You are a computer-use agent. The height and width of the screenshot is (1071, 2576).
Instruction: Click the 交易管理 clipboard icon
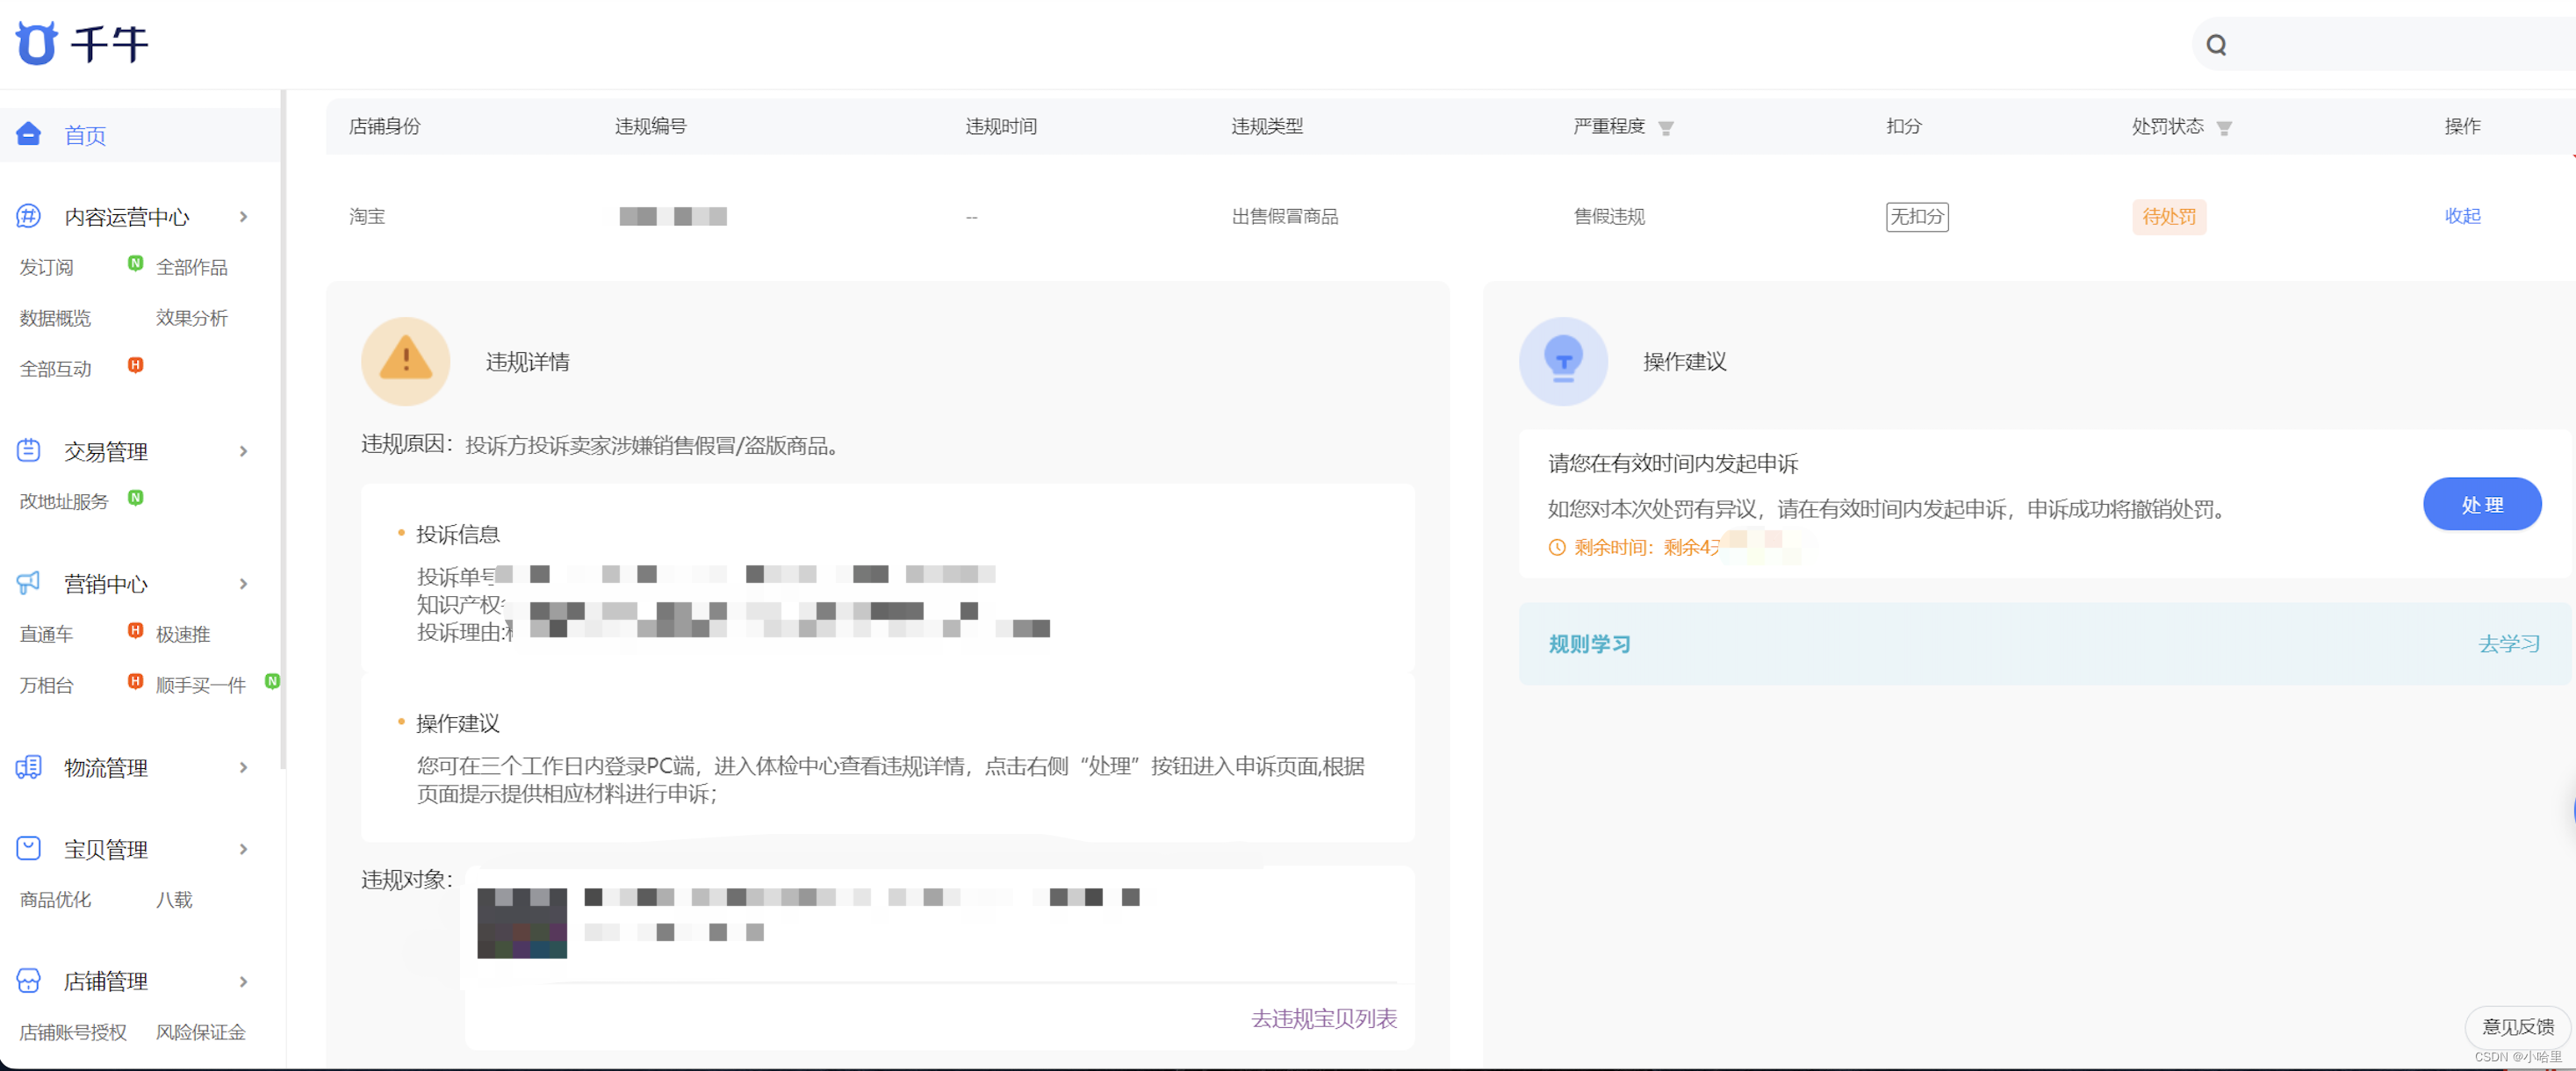point(29,451)
